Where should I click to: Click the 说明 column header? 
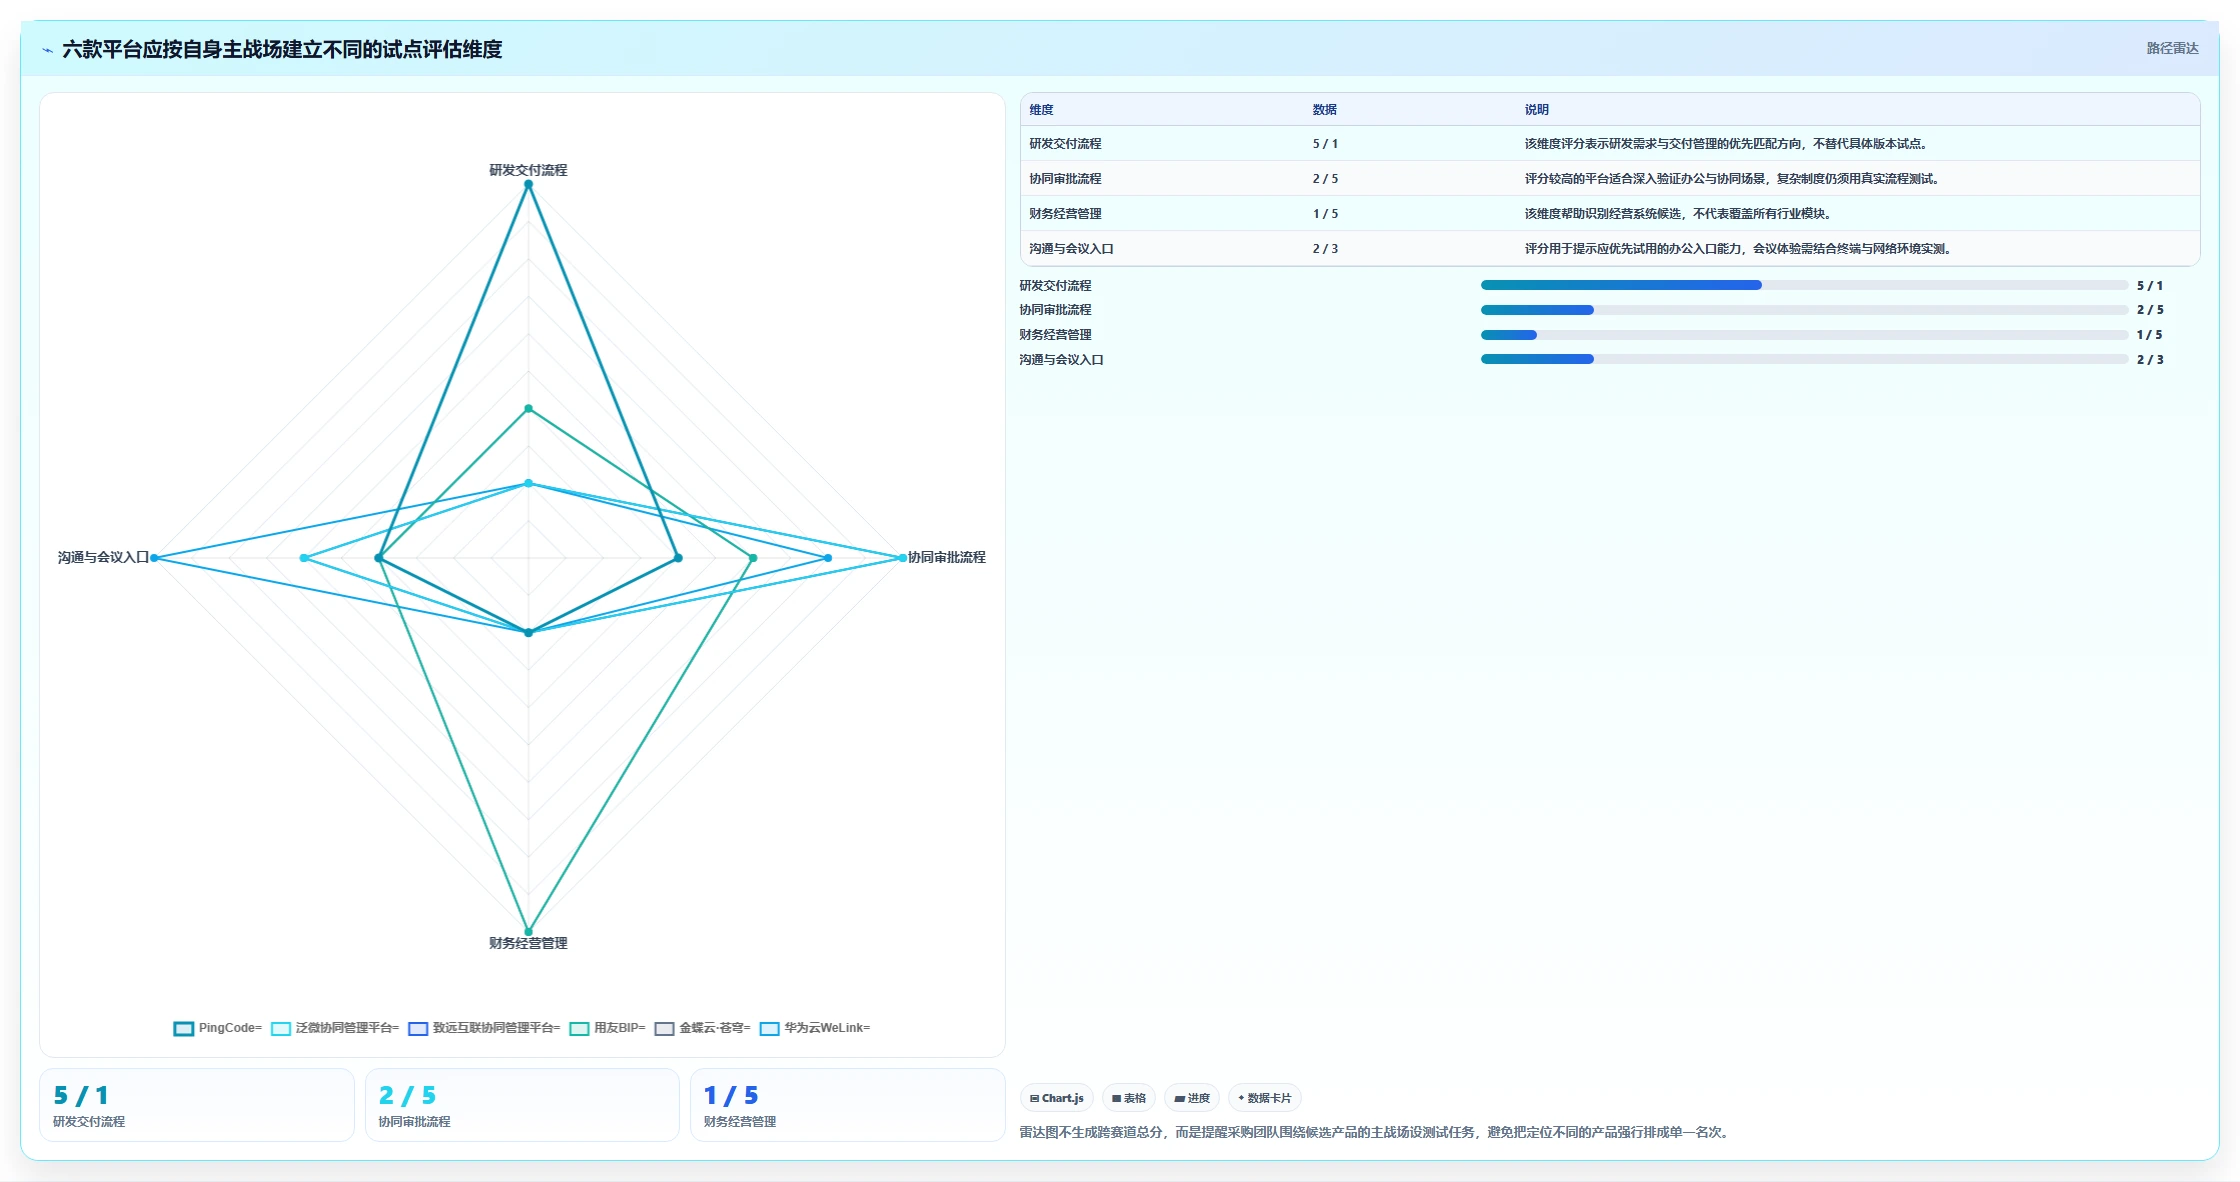[x=1537, y=110]
